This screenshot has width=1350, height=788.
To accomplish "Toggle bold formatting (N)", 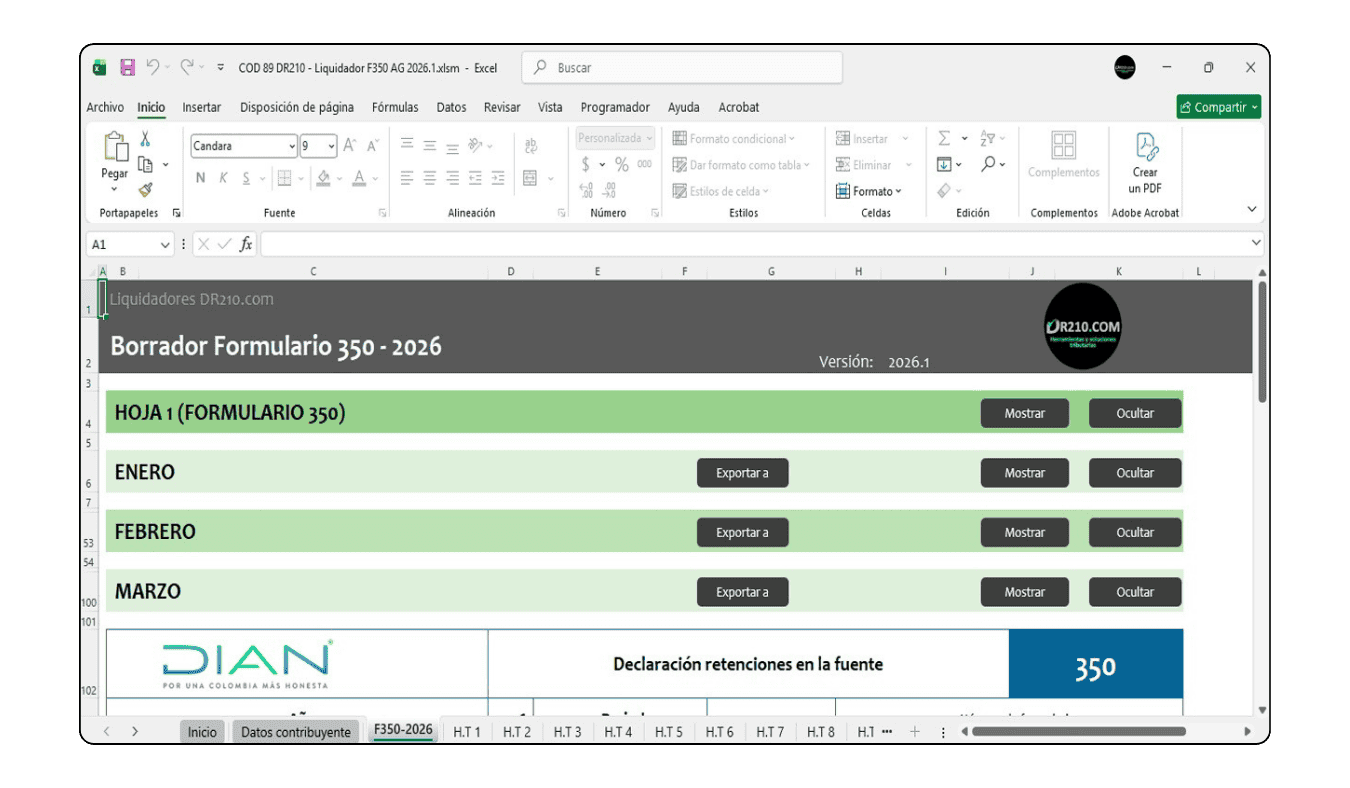I will point(200,178).
